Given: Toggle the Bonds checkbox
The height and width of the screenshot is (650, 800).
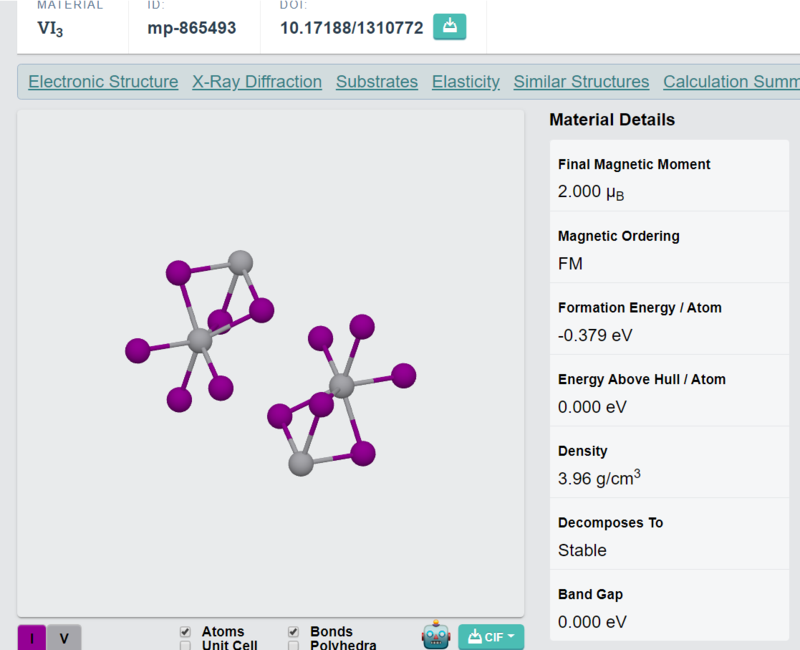Looking at the screenshot, I should 293,632.
